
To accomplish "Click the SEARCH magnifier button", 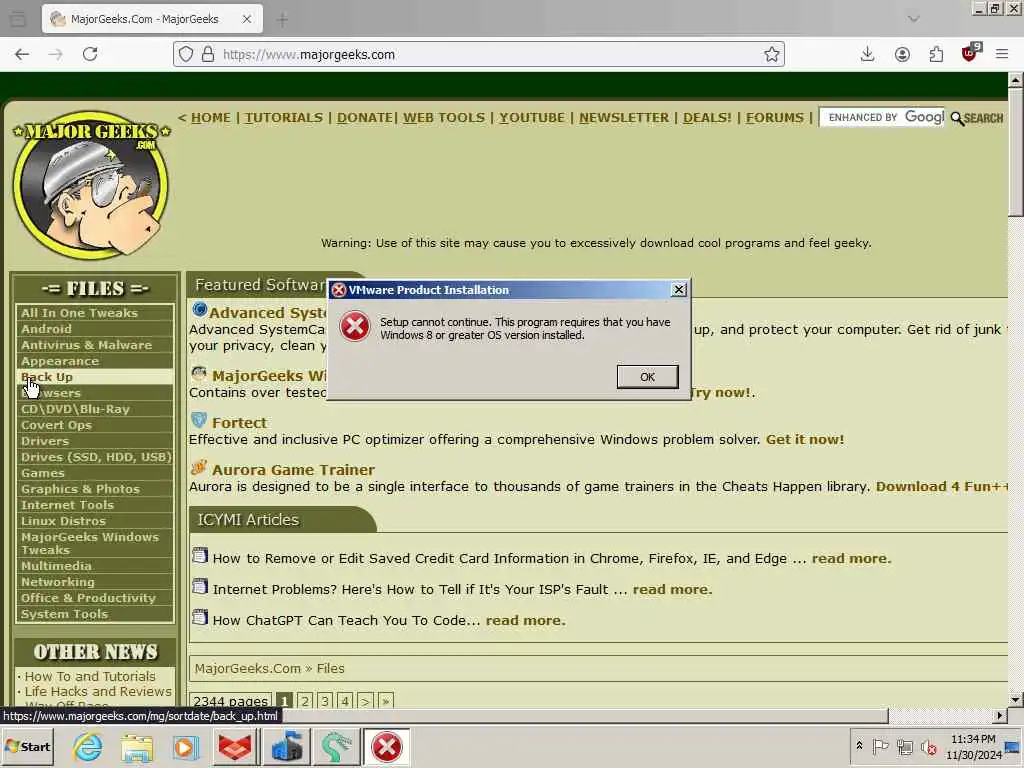I will click(x=977, y=118).
